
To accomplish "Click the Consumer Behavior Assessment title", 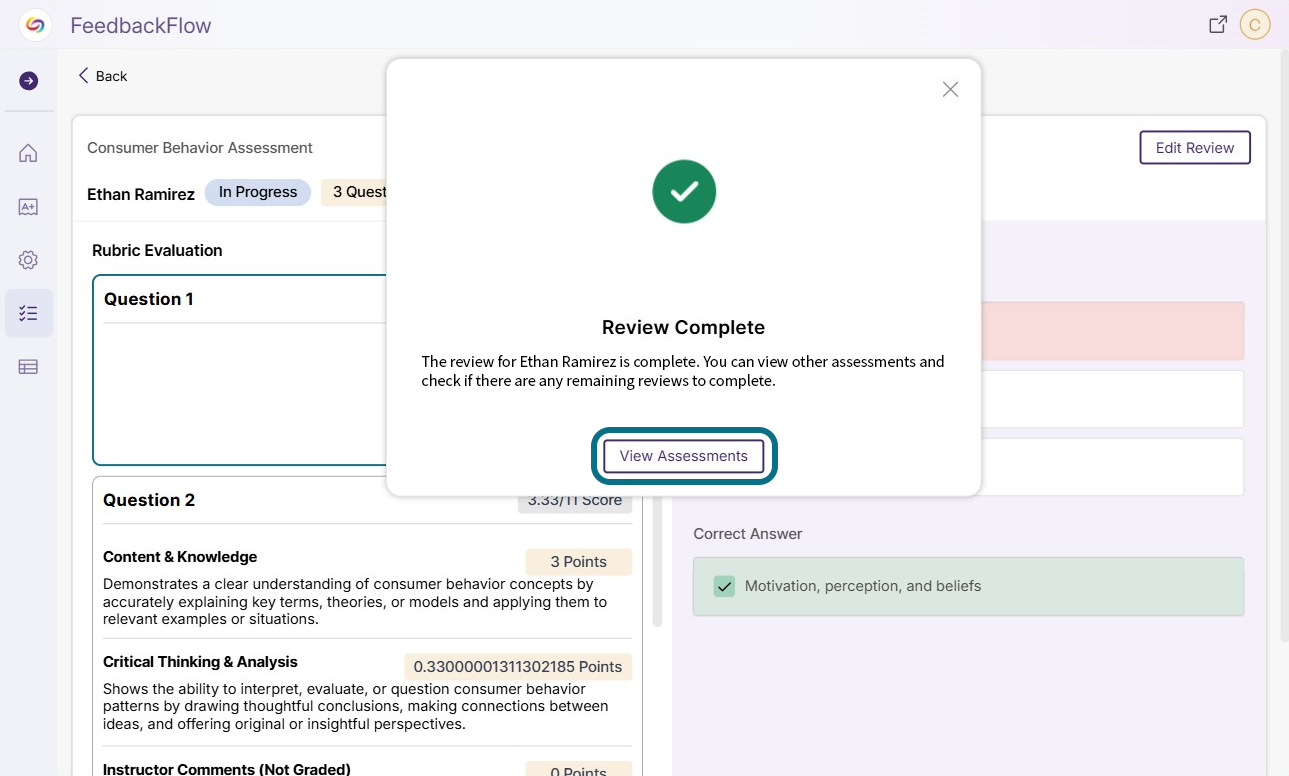I will coord(200,148).
